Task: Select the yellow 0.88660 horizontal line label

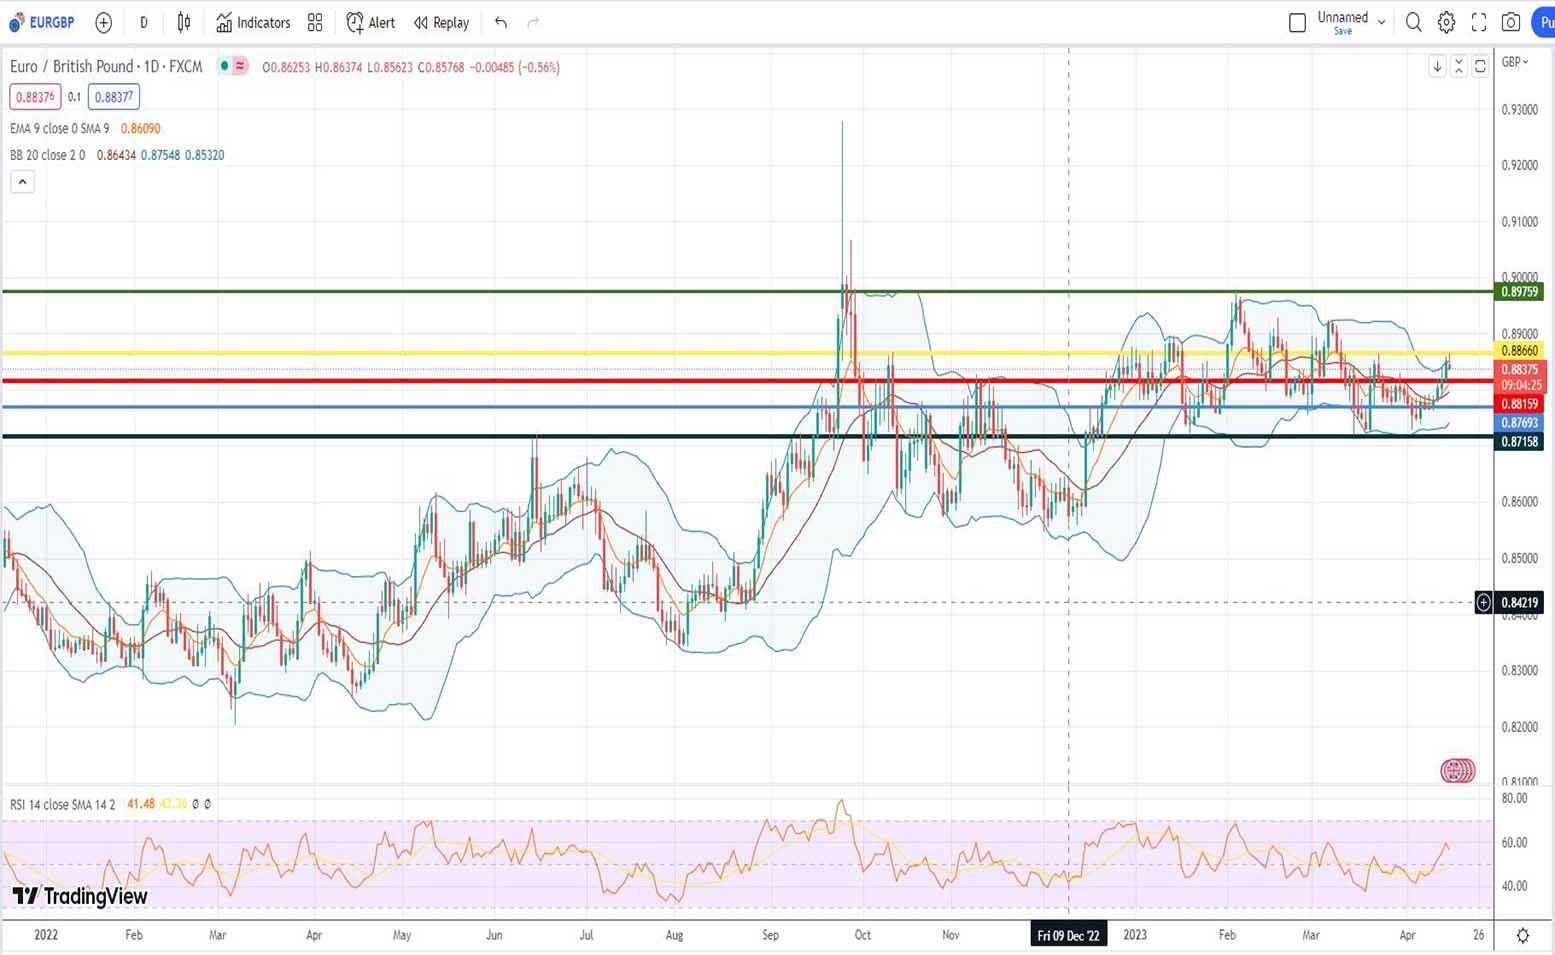Action: tap(1519, 351)
